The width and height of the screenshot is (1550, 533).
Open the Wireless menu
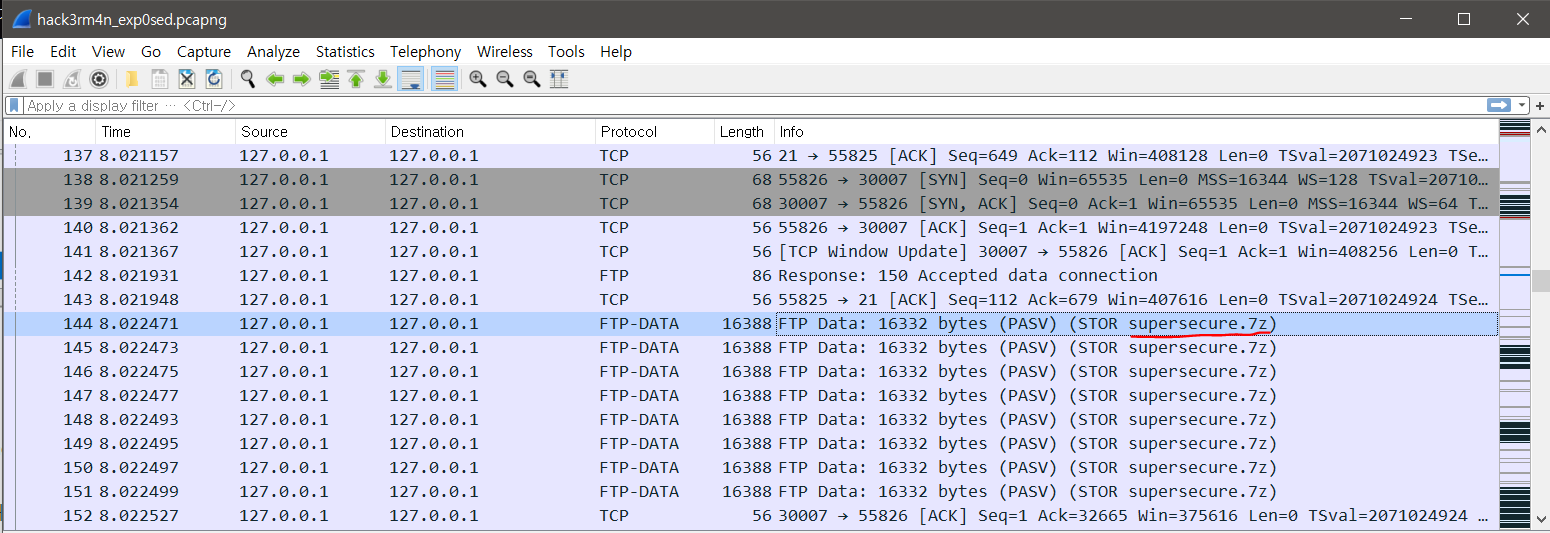505,51
